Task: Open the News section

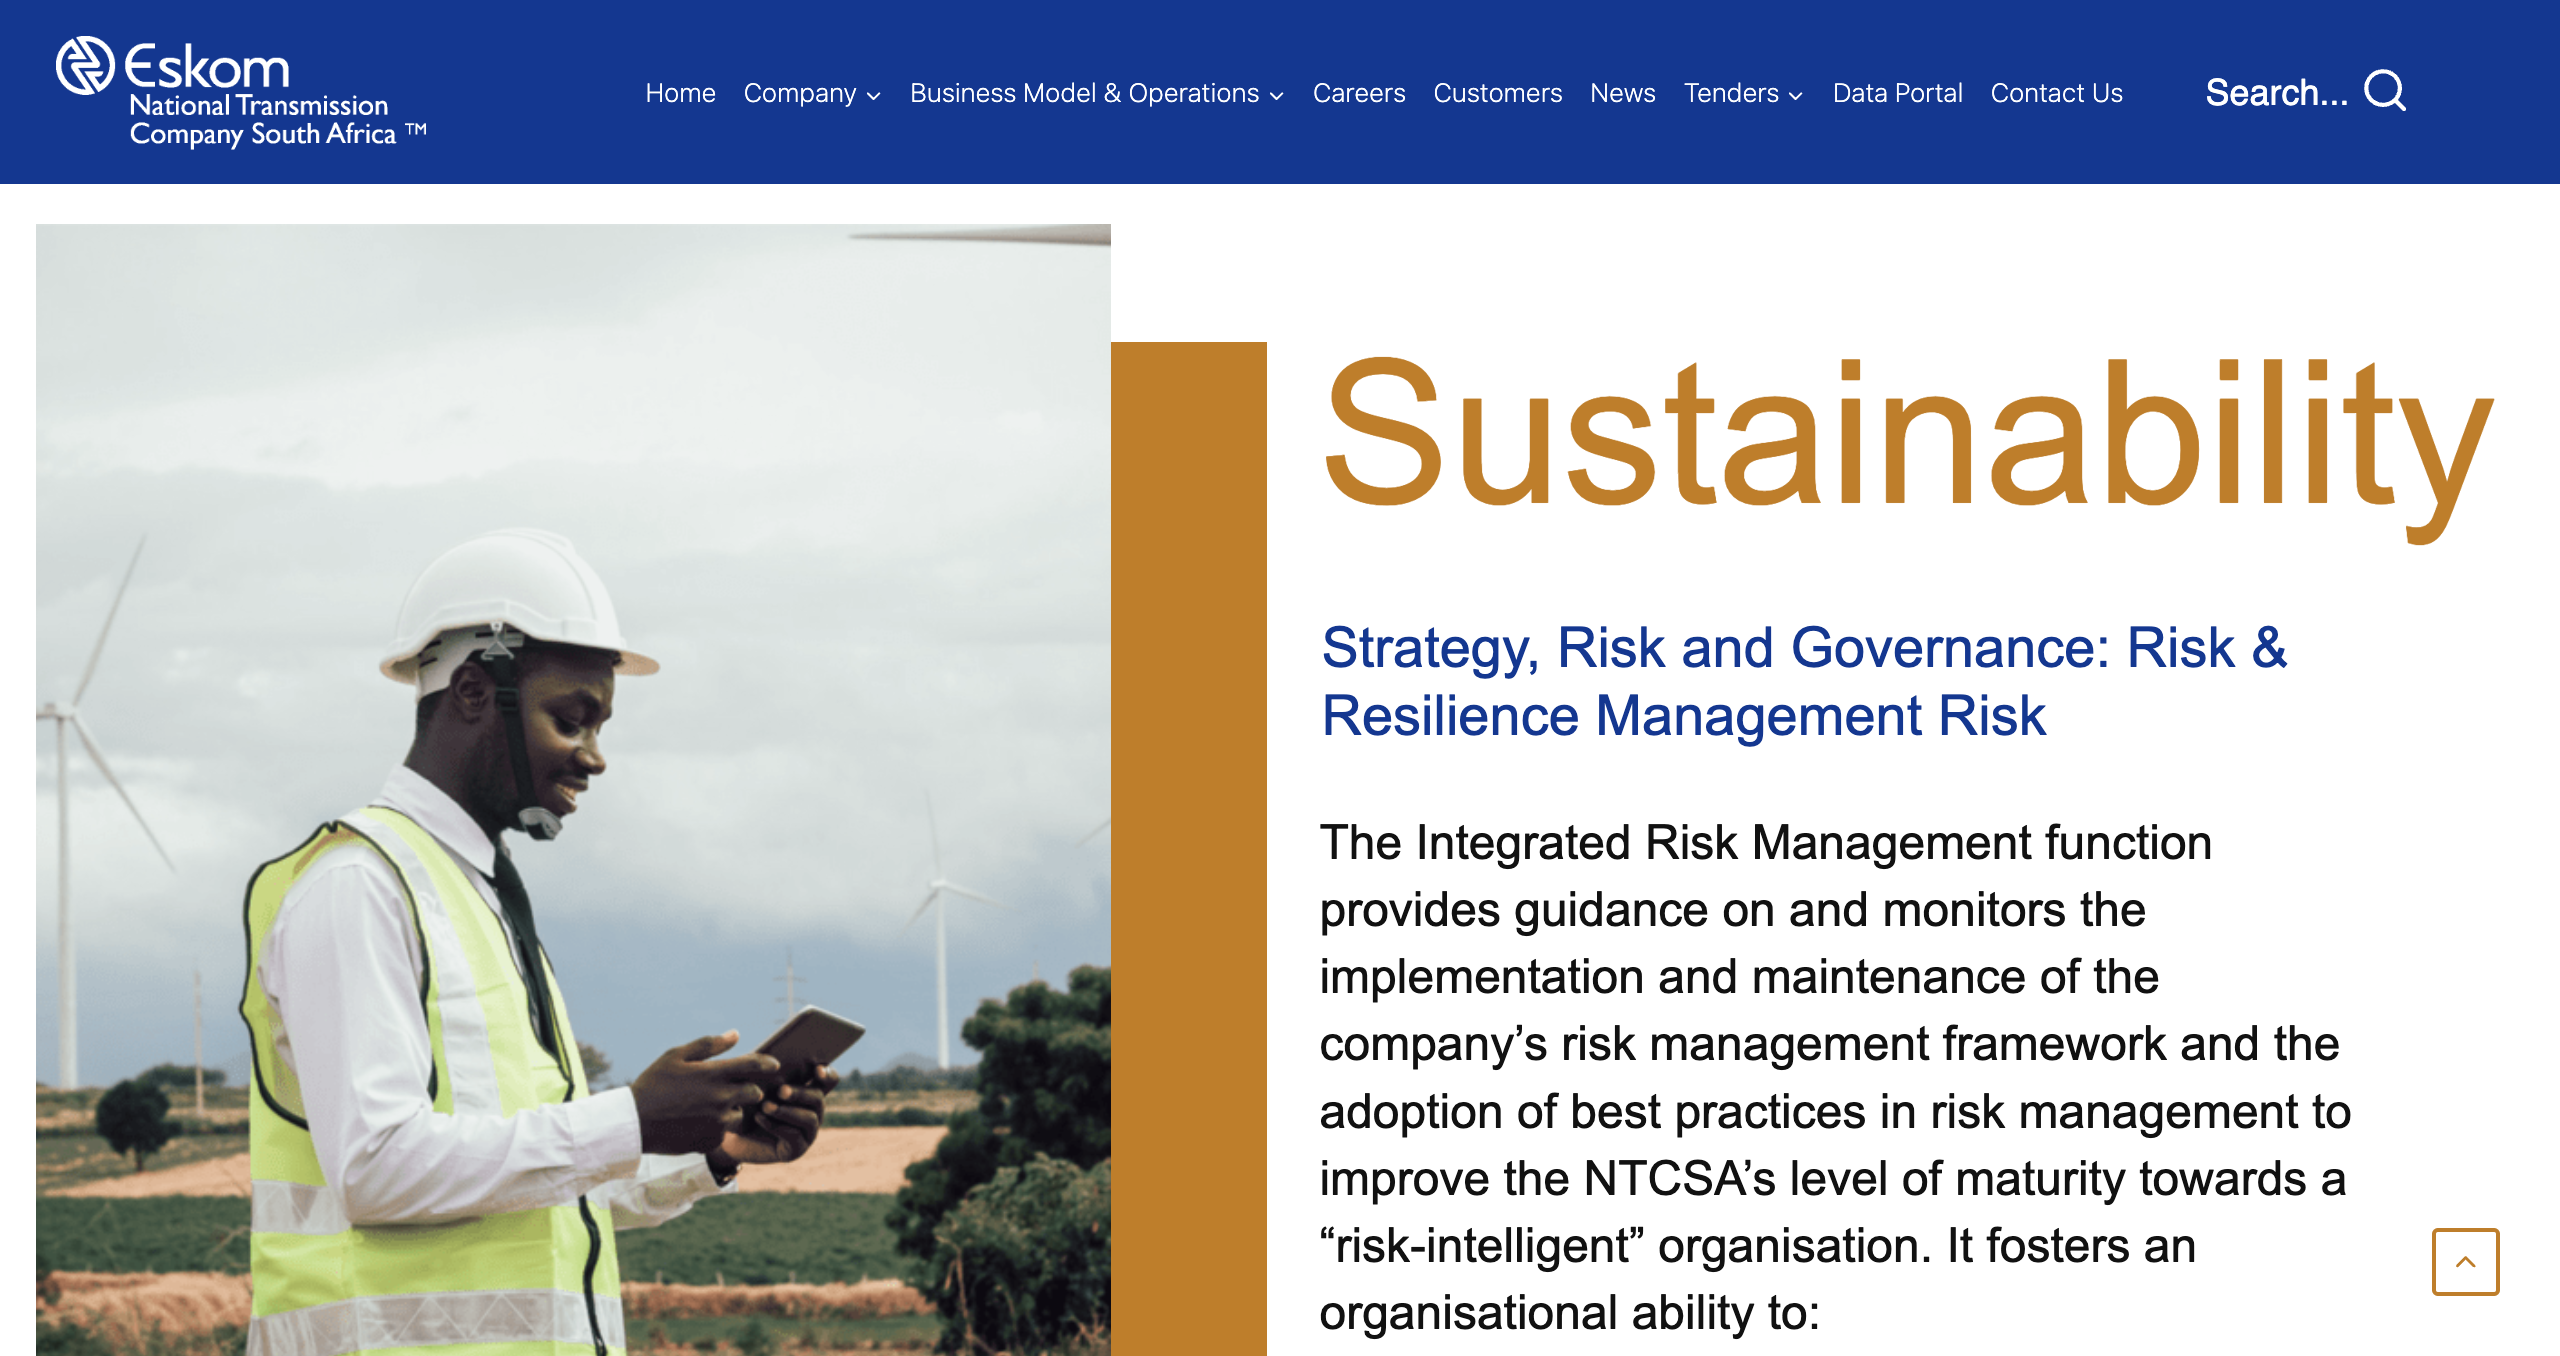Action: 1623,93
